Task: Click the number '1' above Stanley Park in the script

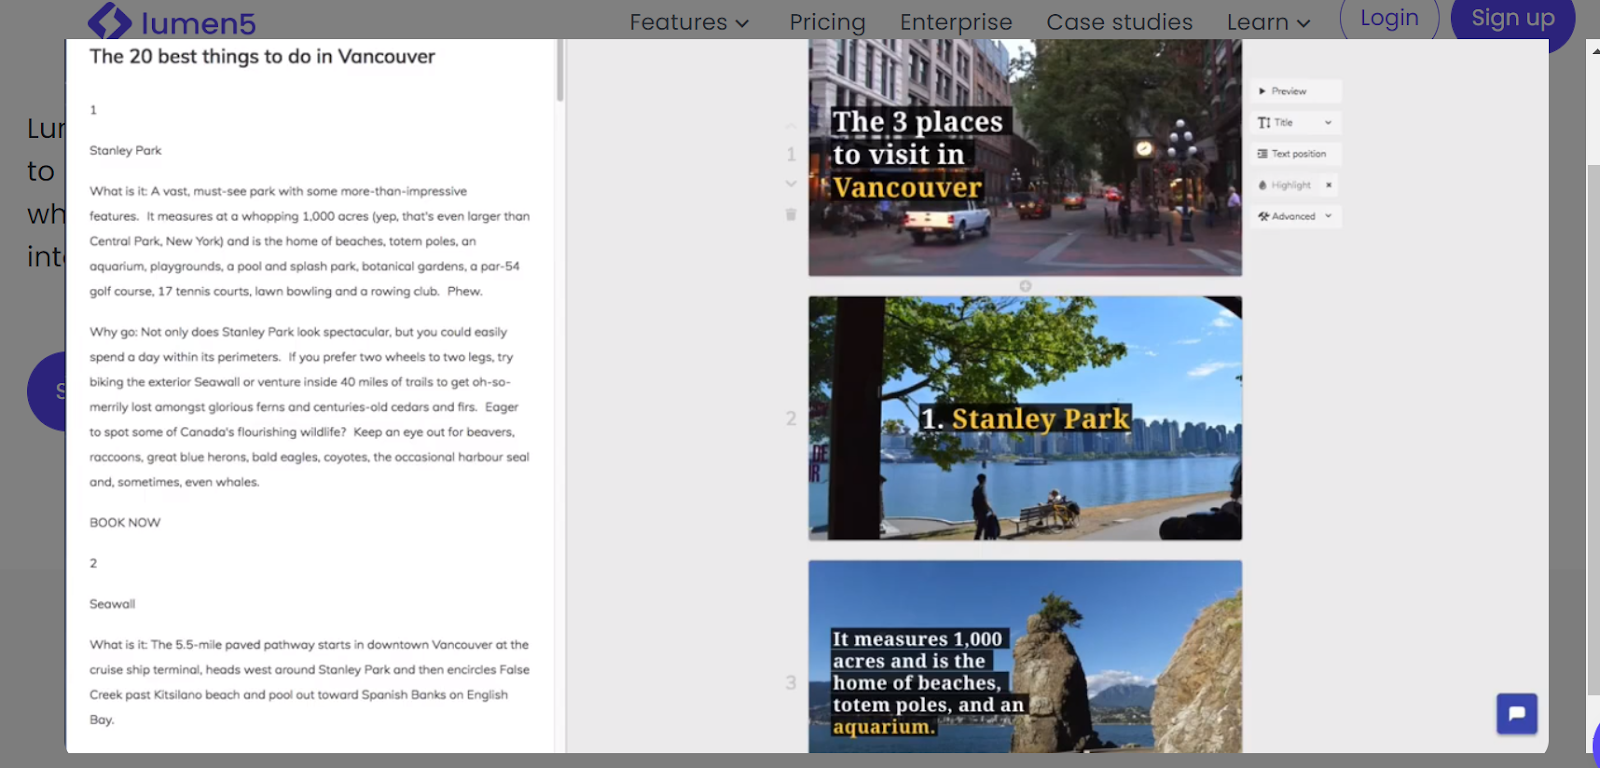Action: [93, 110]
